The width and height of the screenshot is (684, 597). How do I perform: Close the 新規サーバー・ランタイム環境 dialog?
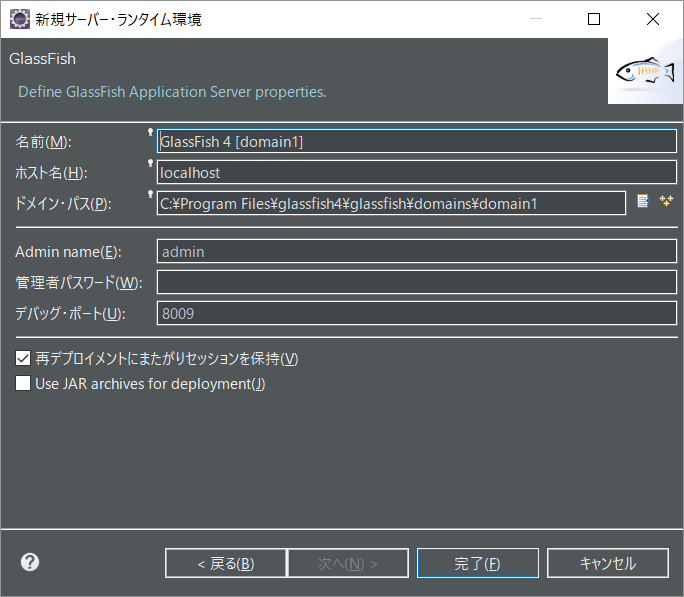coord(653,19)
